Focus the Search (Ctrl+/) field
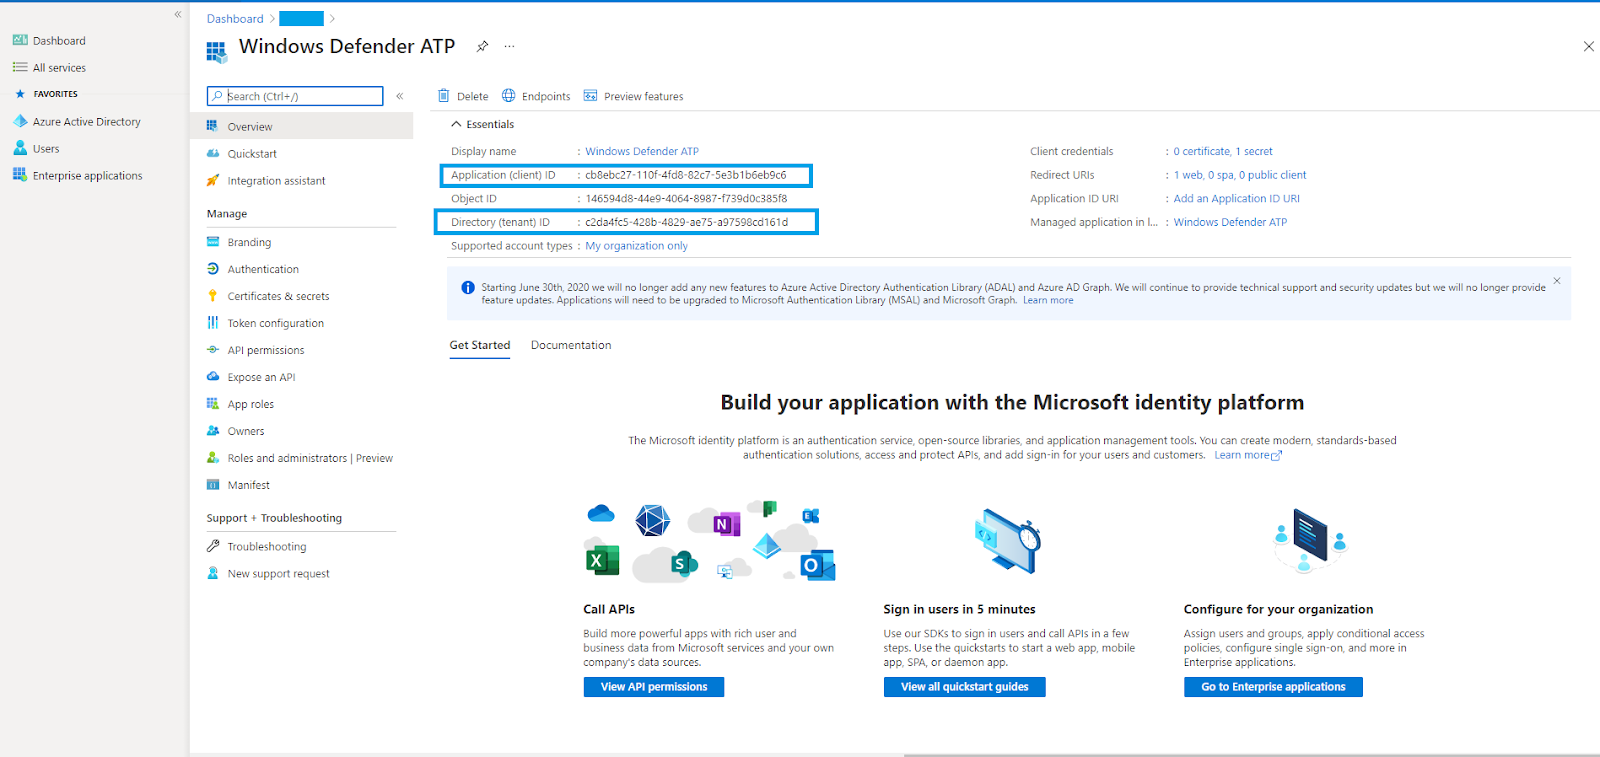Screen dimensions: 1600x757 pyautogui.click(x=295, y=96)
